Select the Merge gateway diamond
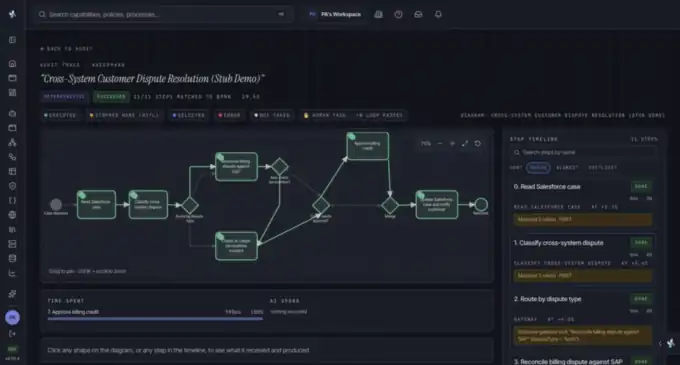The width and height of the screenshot is (680, 365). [390, 205]
